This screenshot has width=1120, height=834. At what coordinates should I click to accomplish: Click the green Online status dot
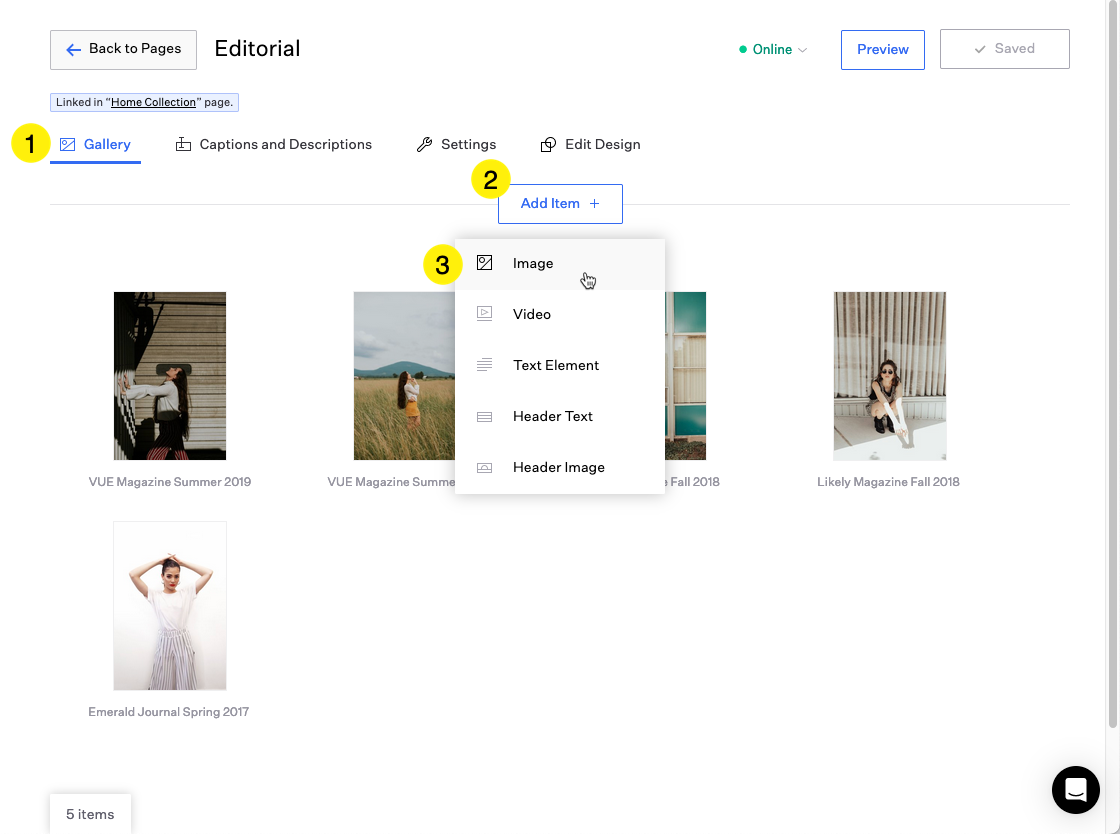pyautogui.click(x=743, y=49)
